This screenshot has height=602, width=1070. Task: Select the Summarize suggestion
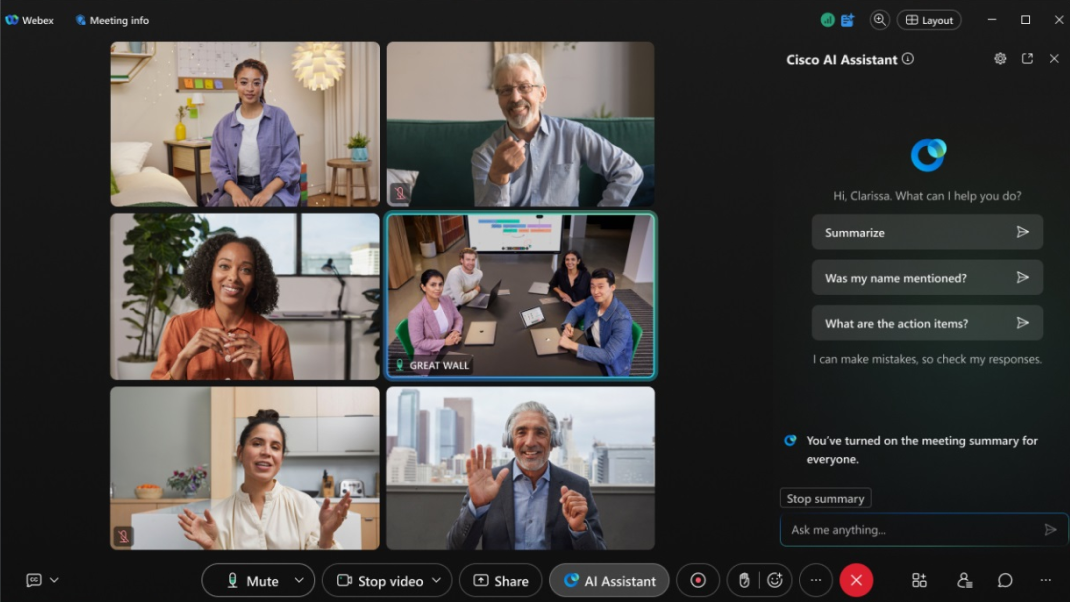926,232
